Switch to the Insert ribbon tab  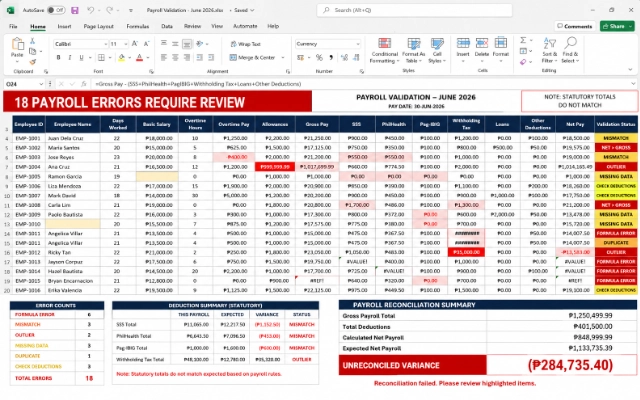coord(64,26)
